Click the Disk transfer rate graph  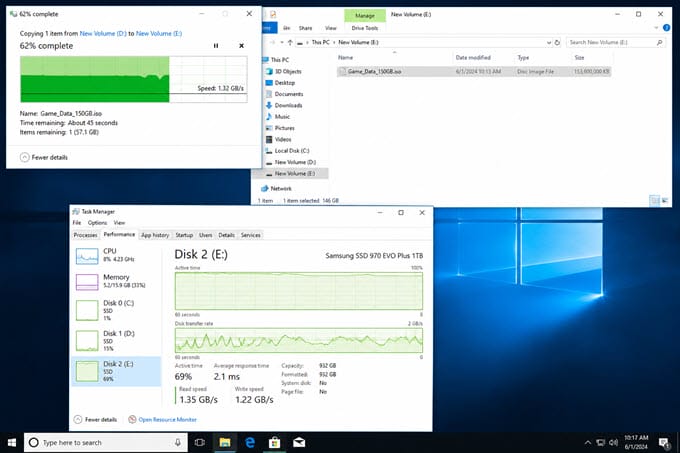[x=298, y=340]
